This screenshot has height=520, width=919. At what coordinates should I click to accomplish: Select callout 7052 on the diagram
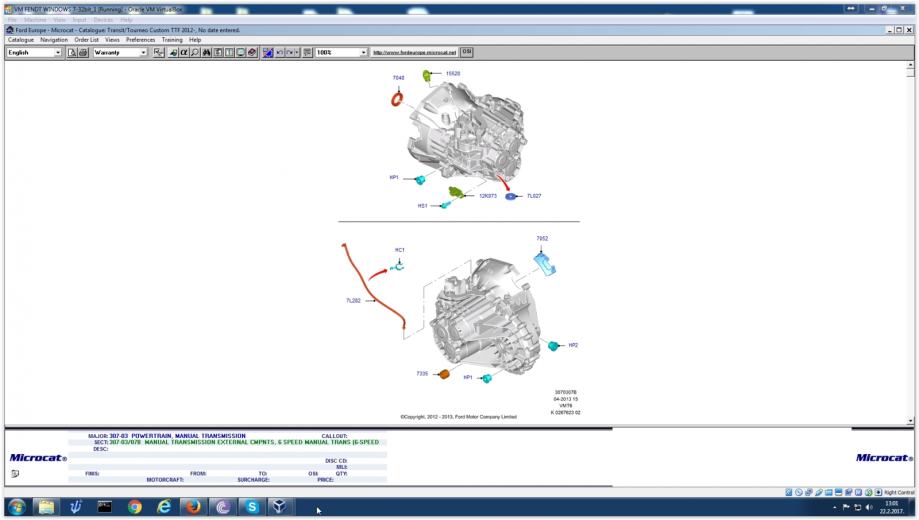pyautogui.click(x=542, y=239)
